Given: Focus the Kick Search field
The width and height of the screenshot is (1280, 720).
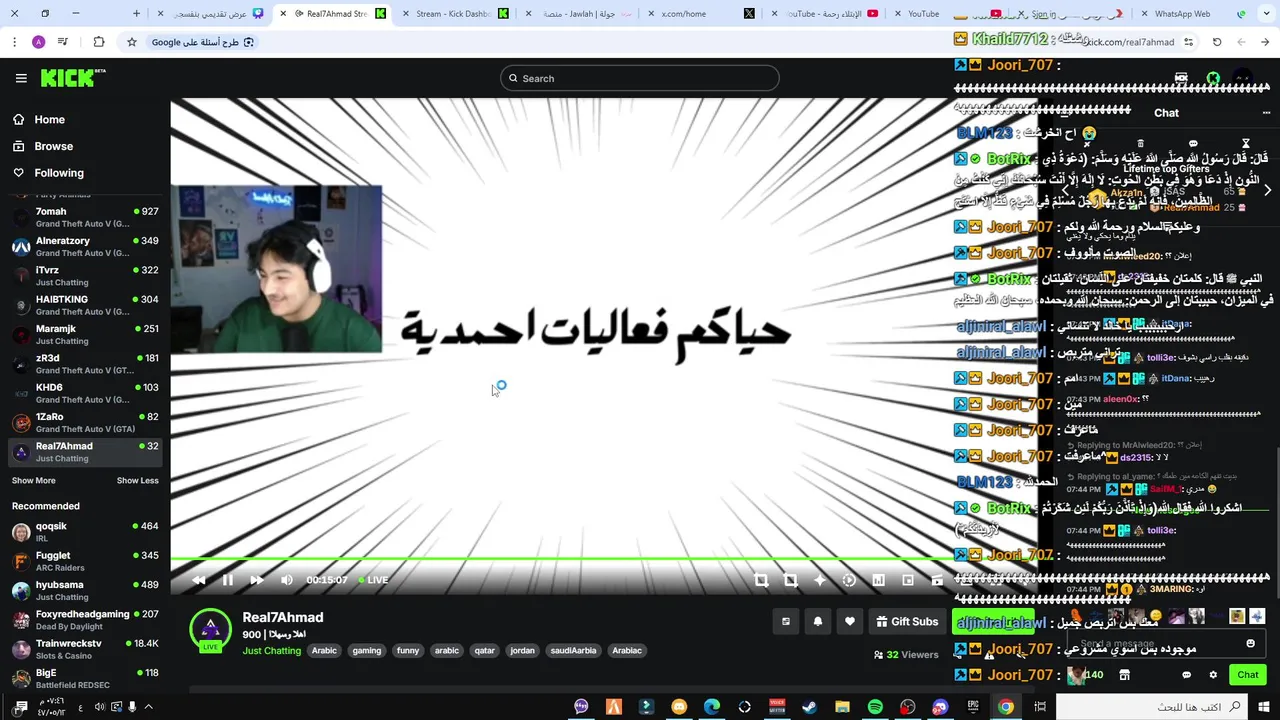Looking at the screenshot, I should (640, 78).
